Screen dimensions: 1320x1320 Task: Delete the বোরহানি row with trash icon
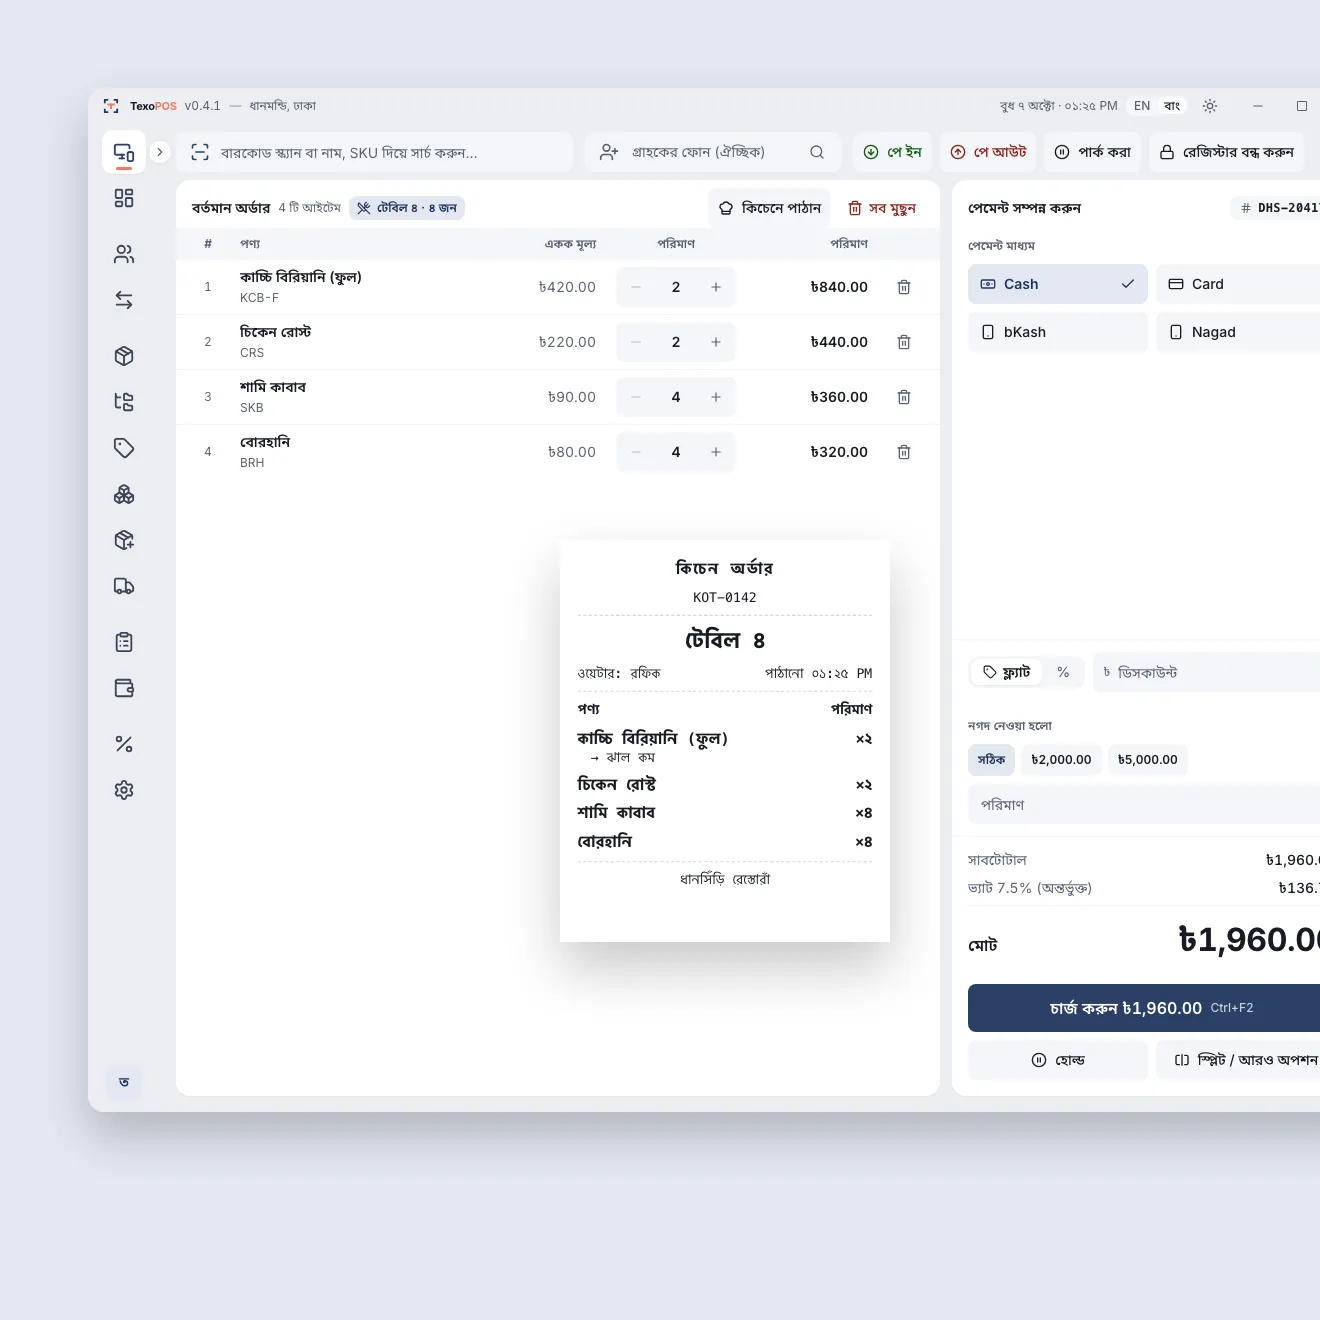(x=904, y=452)
